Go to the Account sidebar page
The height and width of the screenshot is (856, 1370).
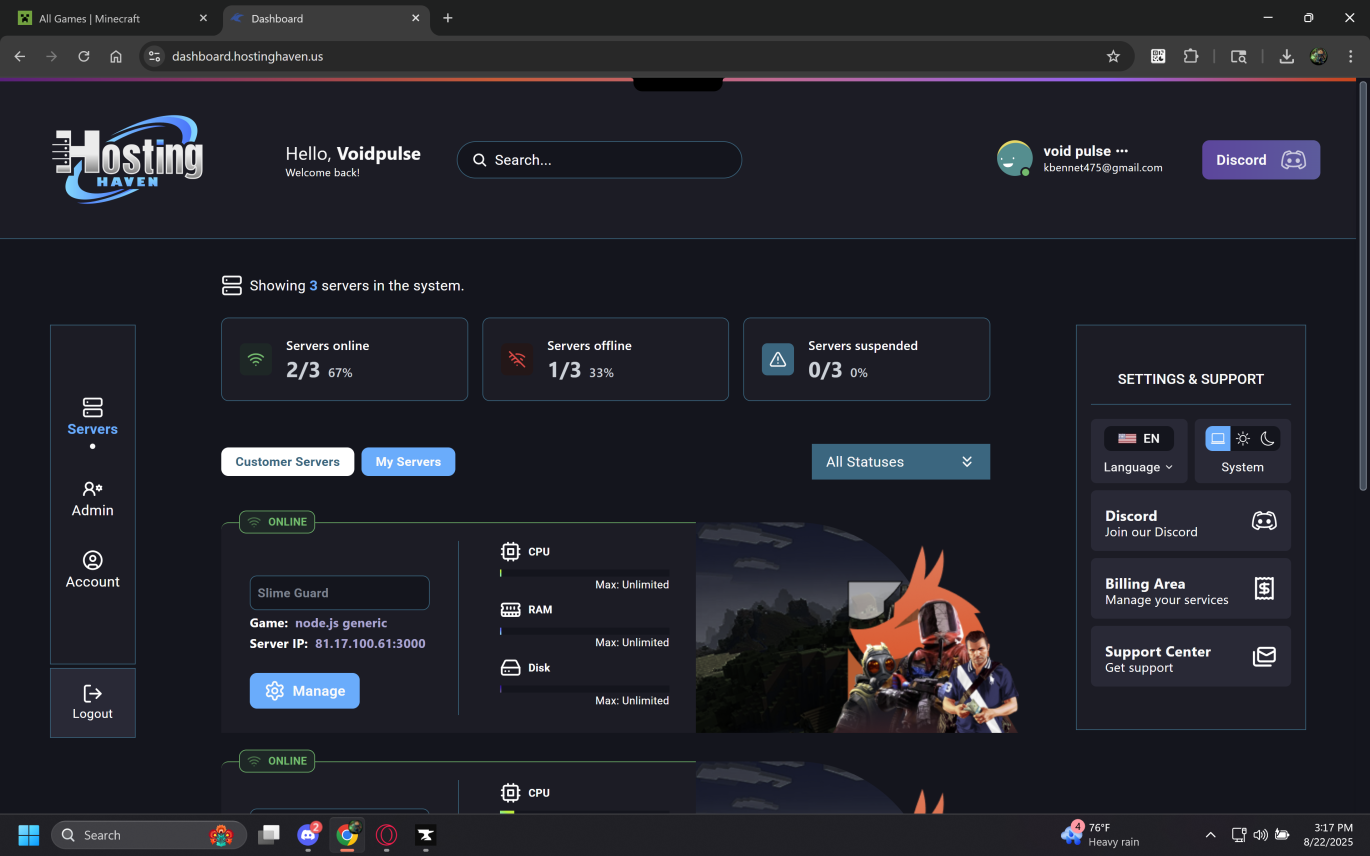pos(92,569)
